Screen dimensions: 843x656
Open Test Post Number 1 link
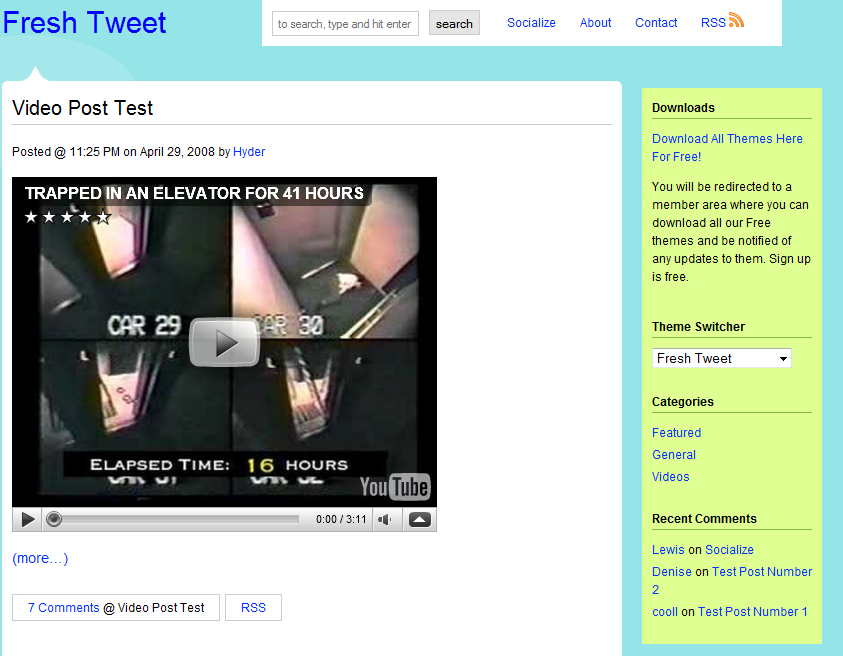(753, 612)
